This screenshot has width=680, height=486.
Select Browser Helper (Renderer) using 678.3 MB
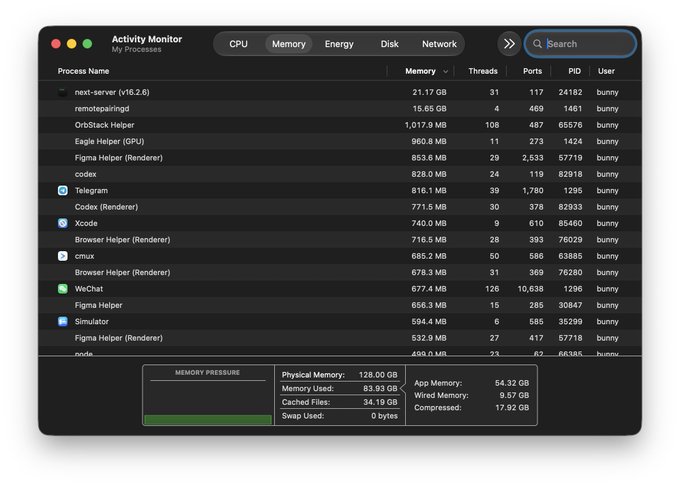tap(340, 272)
